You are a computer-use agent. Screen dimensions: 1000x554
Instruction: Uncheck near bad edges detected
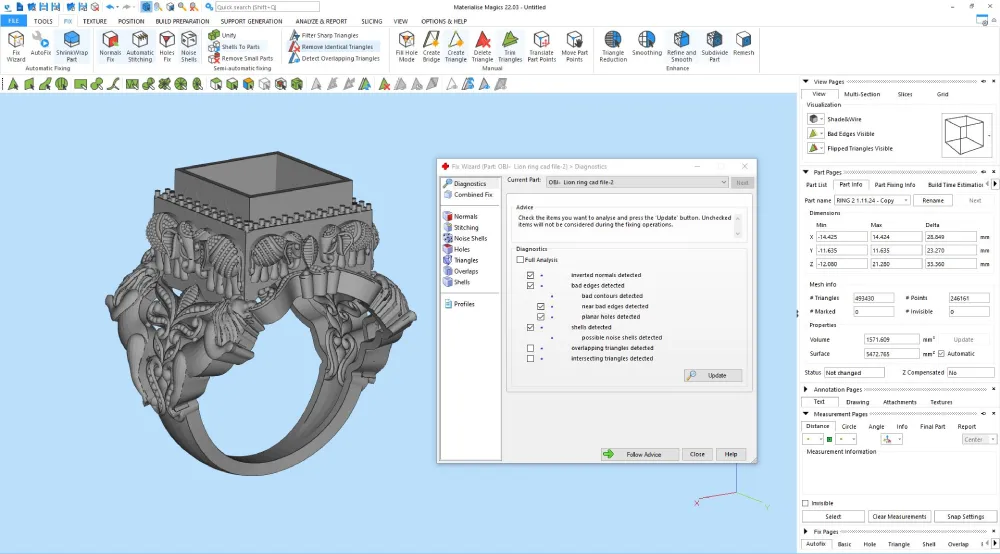[x=541, y=306]
